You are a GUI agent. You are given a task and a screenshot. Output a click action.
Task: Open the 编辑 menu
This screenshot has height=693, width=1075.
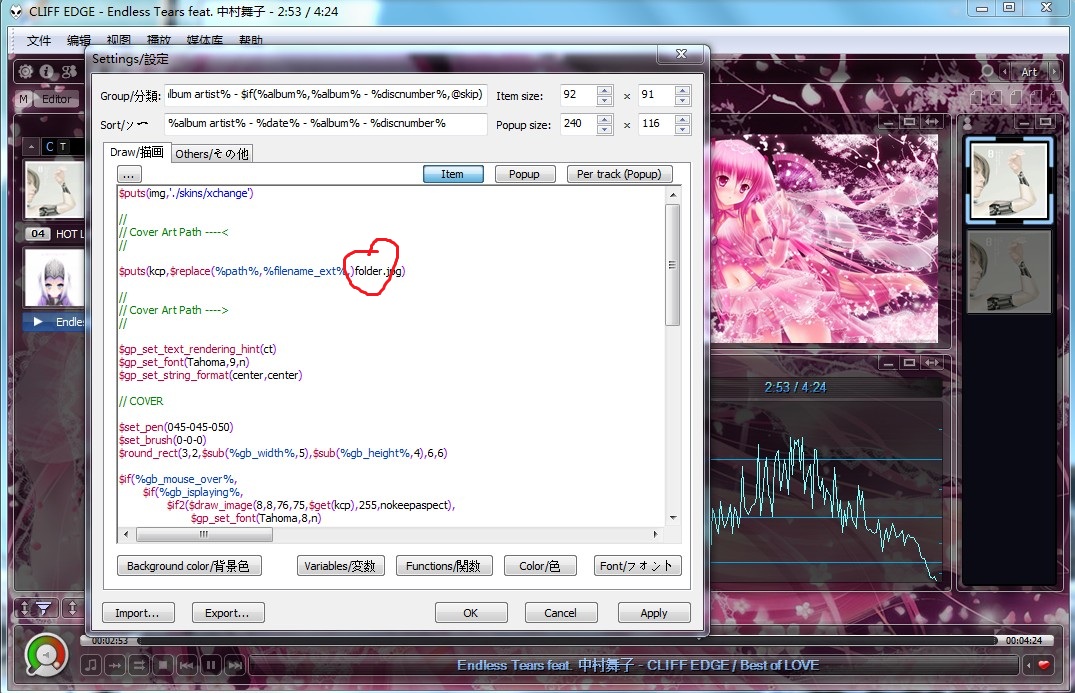[x=79, y=40]
